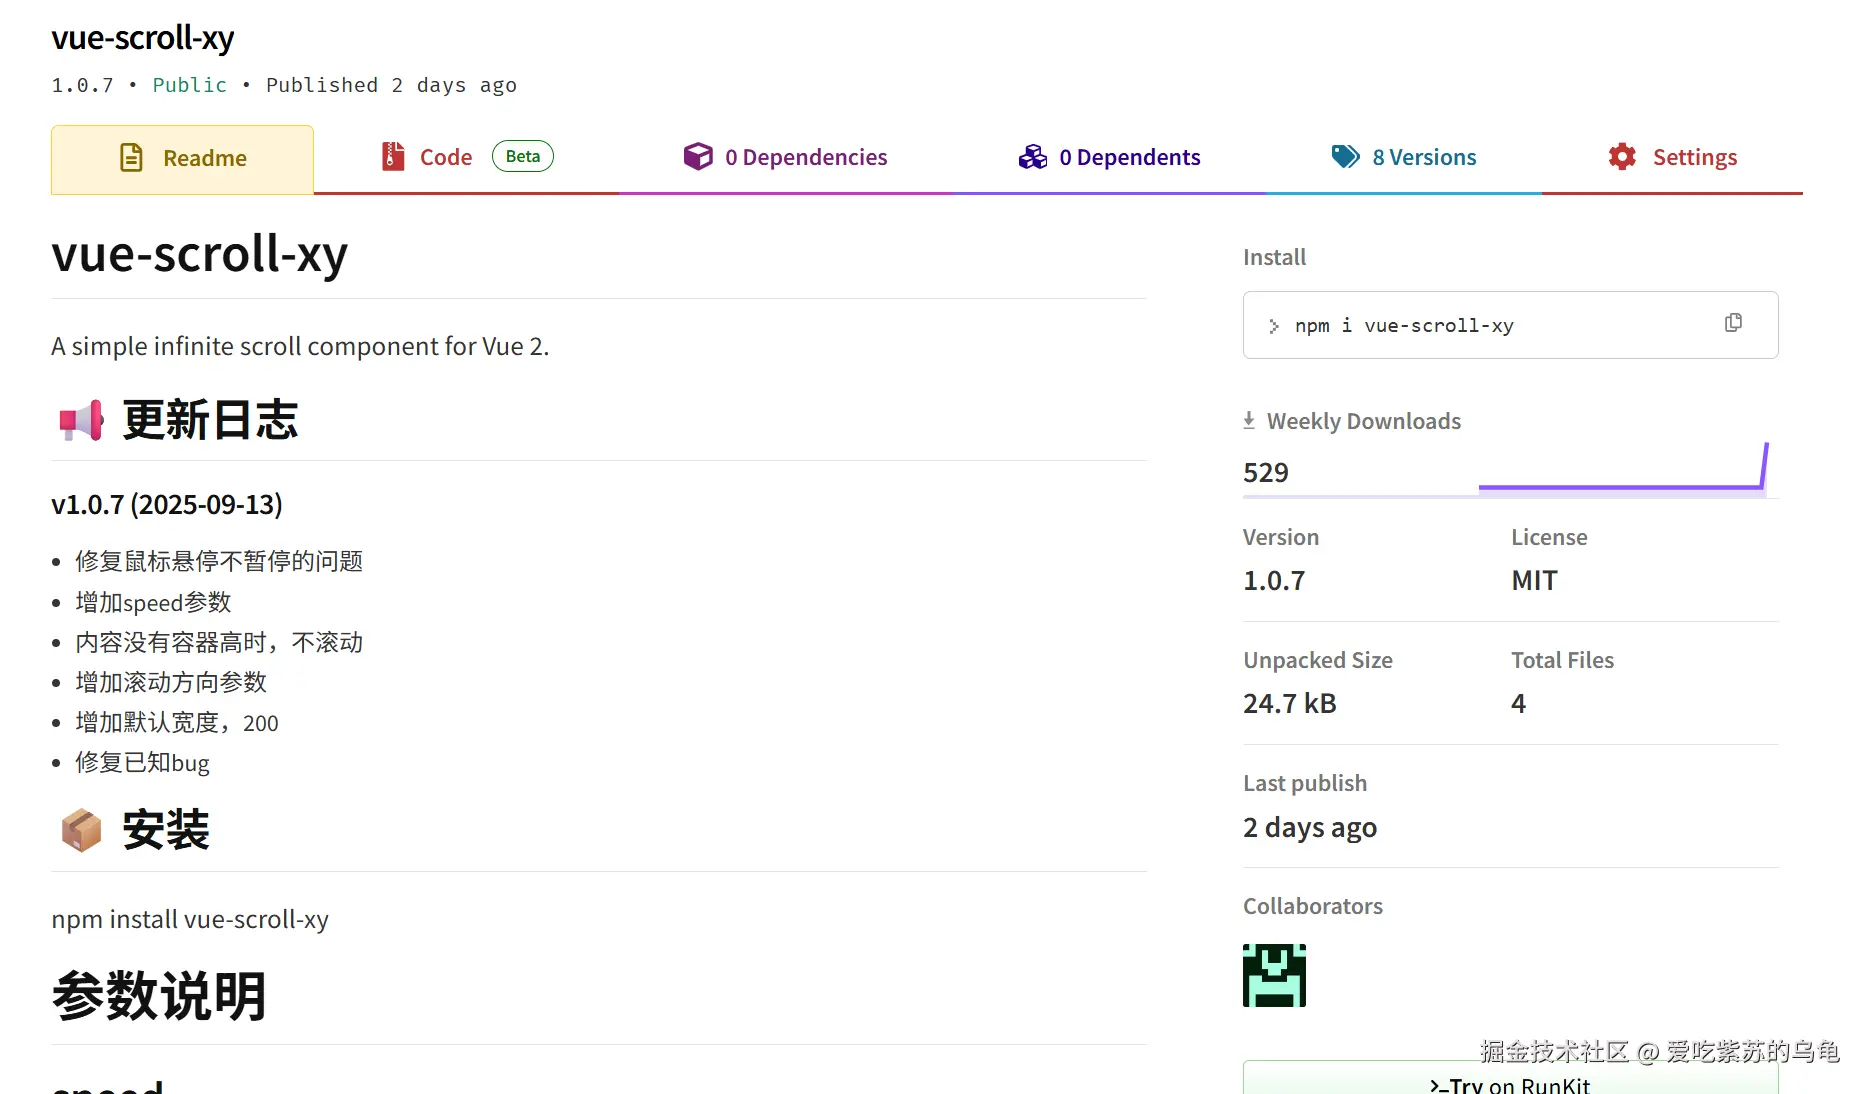Click the Total Files label
The width and height of the screenshot is (1869, 1094).
coord(1562,661)
